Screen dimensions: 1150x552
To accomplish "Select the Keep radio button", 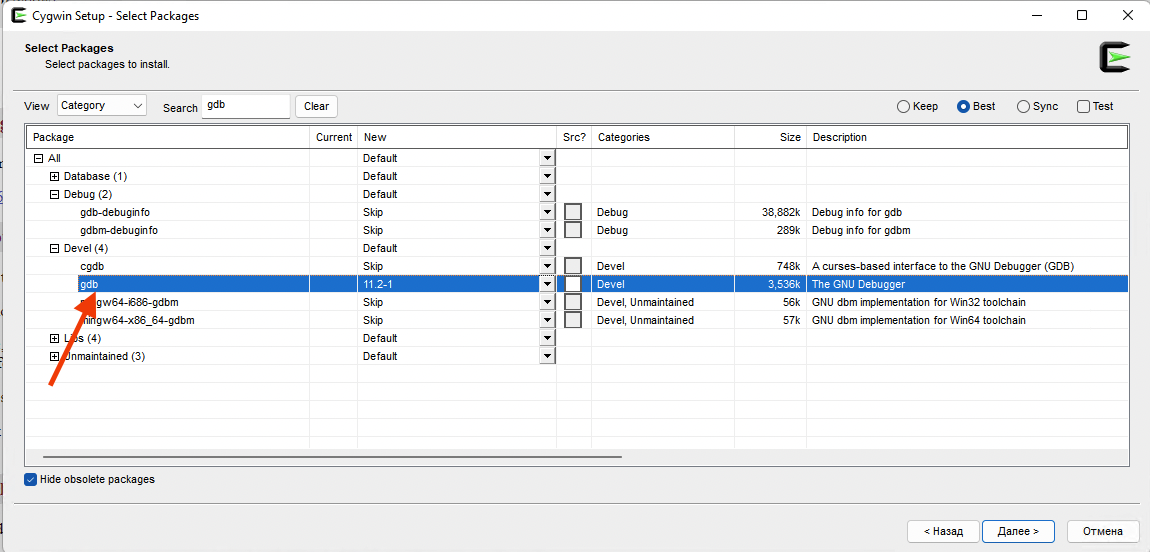I will coord(903,106).
